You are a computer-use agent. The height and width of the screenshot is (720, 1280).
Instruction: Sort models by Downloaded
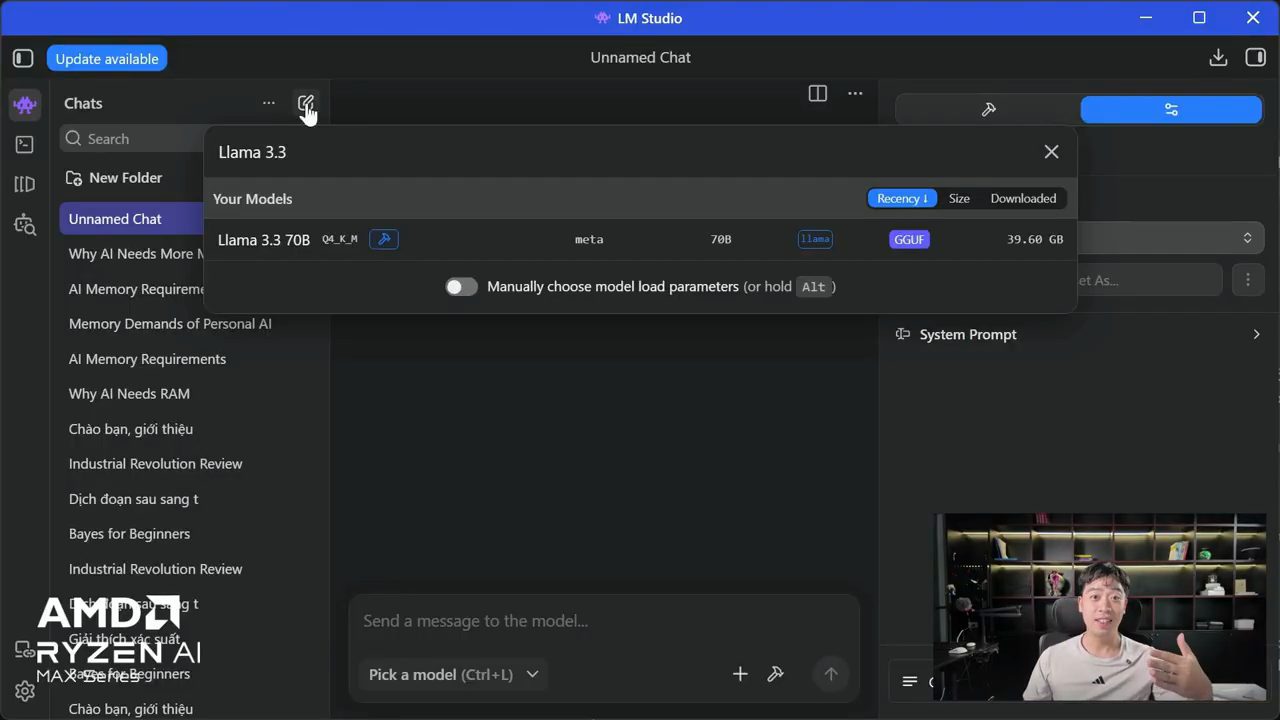[x=1023, y=198]
